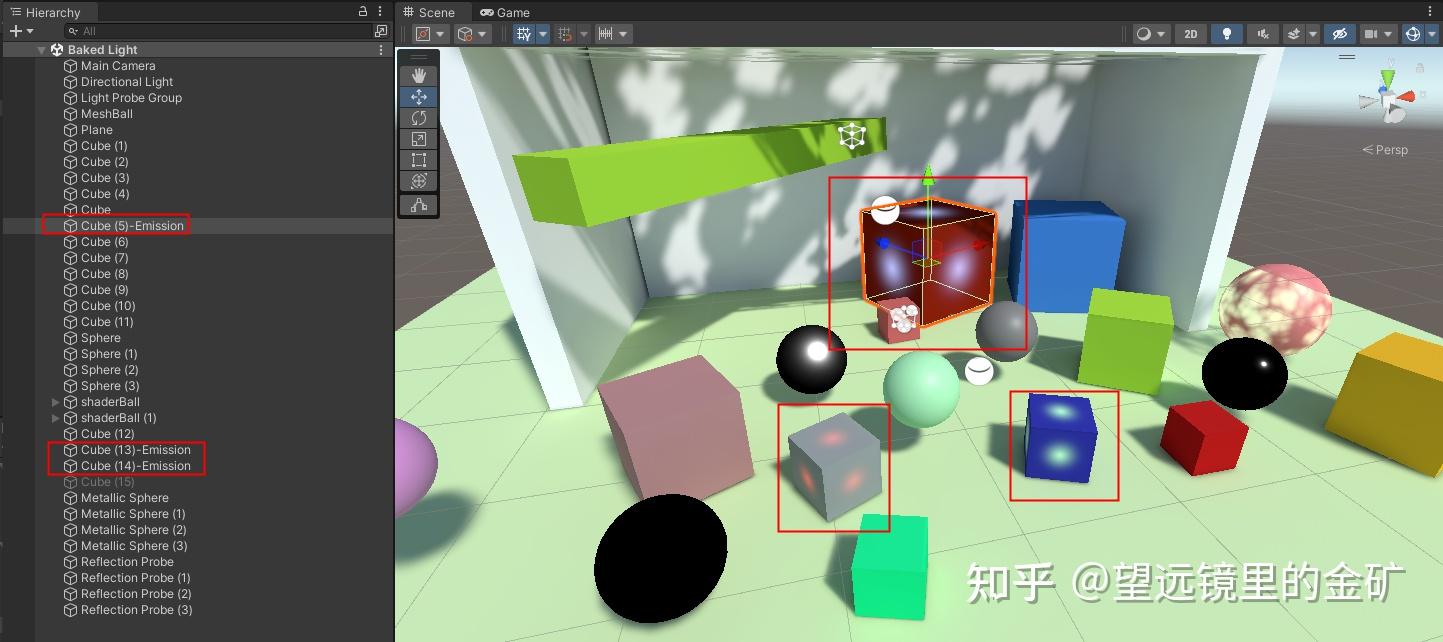Toggle Scene visibility with the eye icon

[1339, 33]
